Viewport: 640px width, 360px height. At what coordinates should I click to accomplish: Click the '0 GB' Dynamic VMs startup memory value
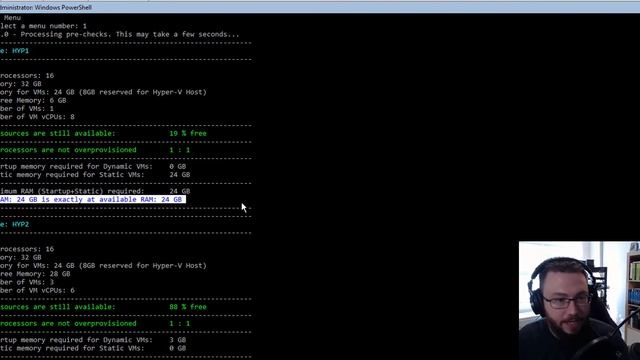tap(178, 167)
